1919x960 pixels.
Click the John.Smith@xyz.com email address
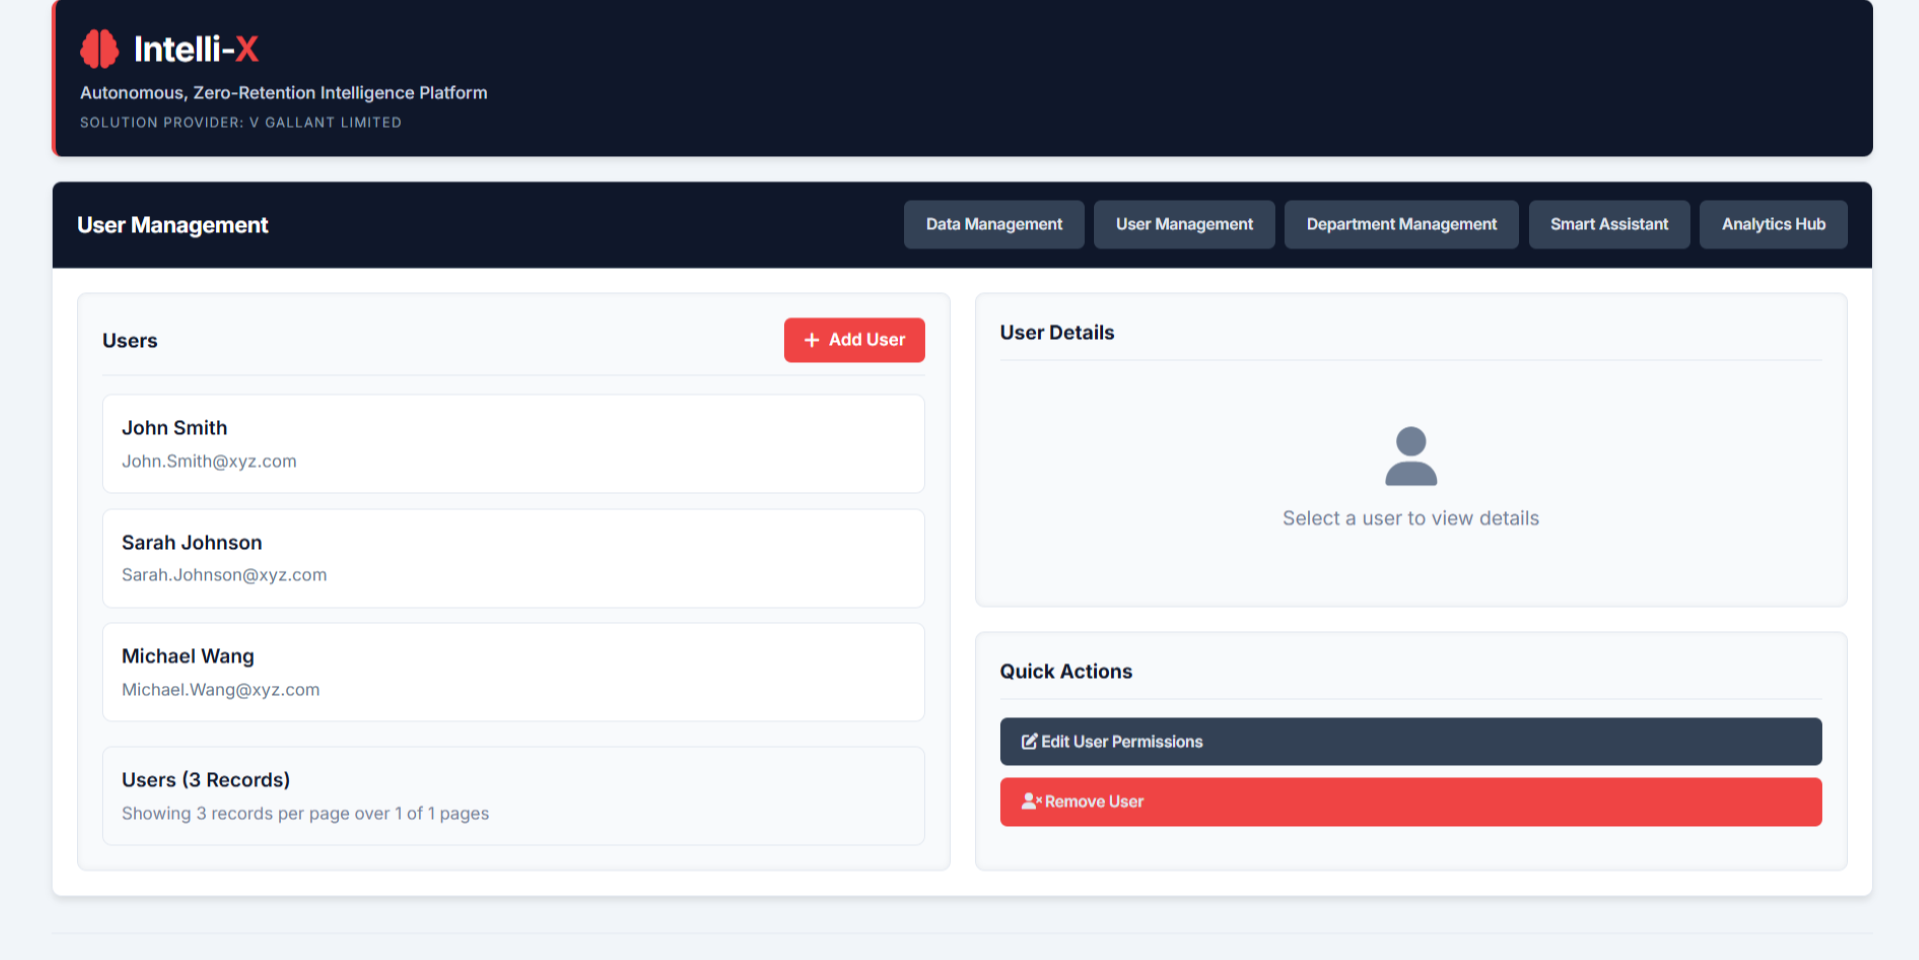tap(209, 461)
